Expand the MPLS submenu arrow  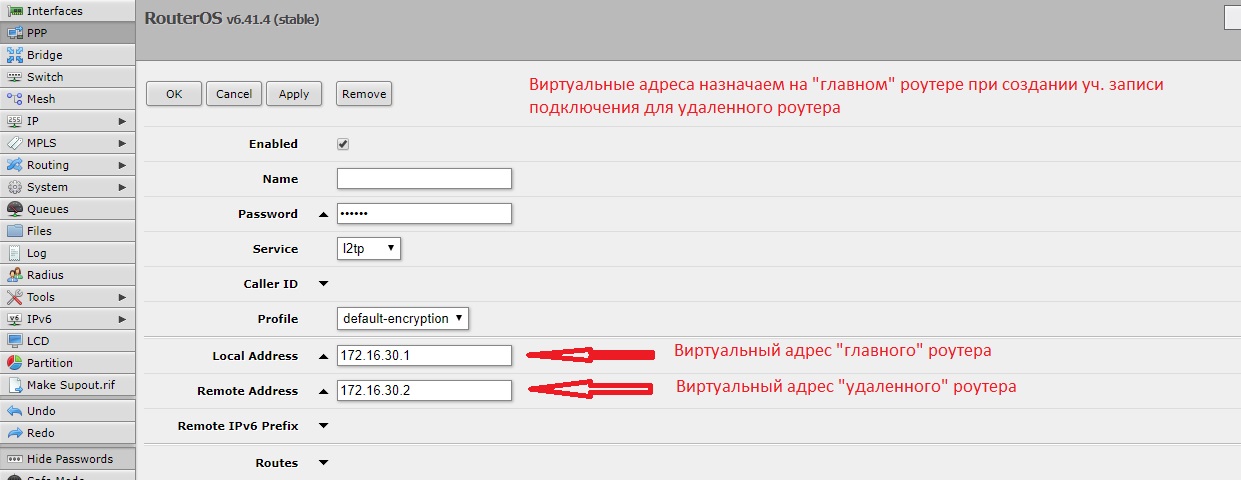(x=122, y=143)
